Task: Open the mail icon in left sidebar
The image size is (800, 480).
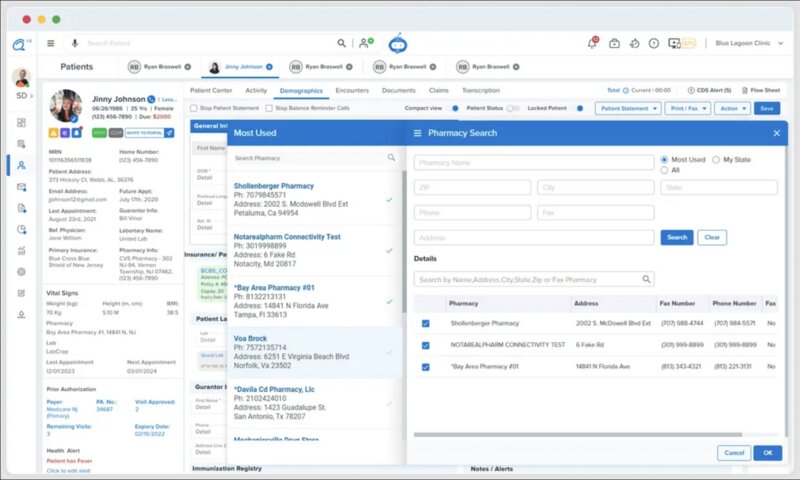Action: point(21,187)
